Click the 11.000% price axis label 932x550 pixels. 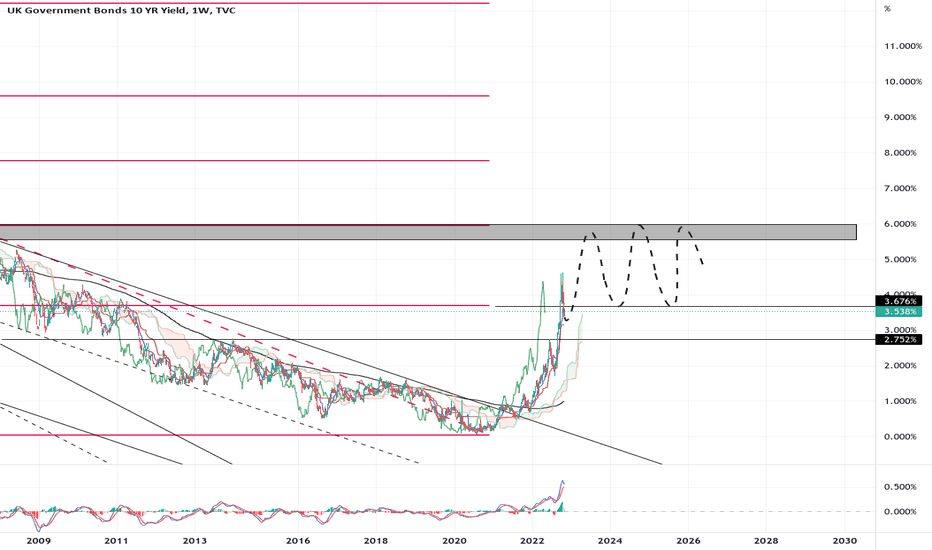(902, 46)
